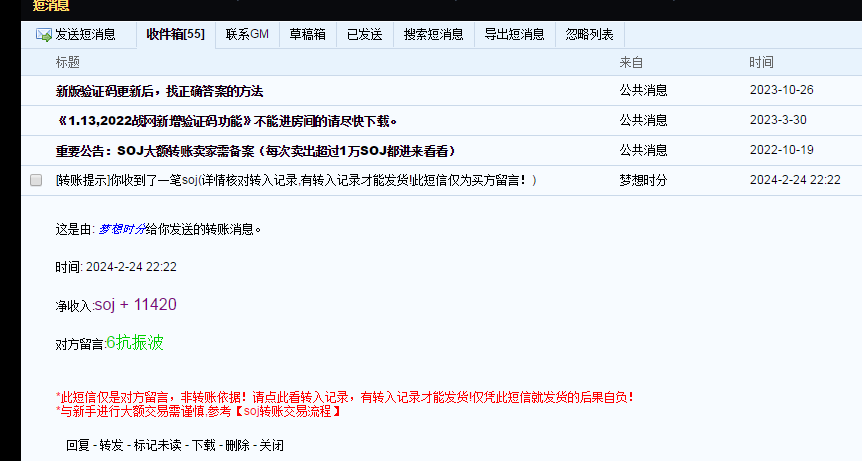Open the 新版验证码更新后 announcement

click(x=159, y=91)
